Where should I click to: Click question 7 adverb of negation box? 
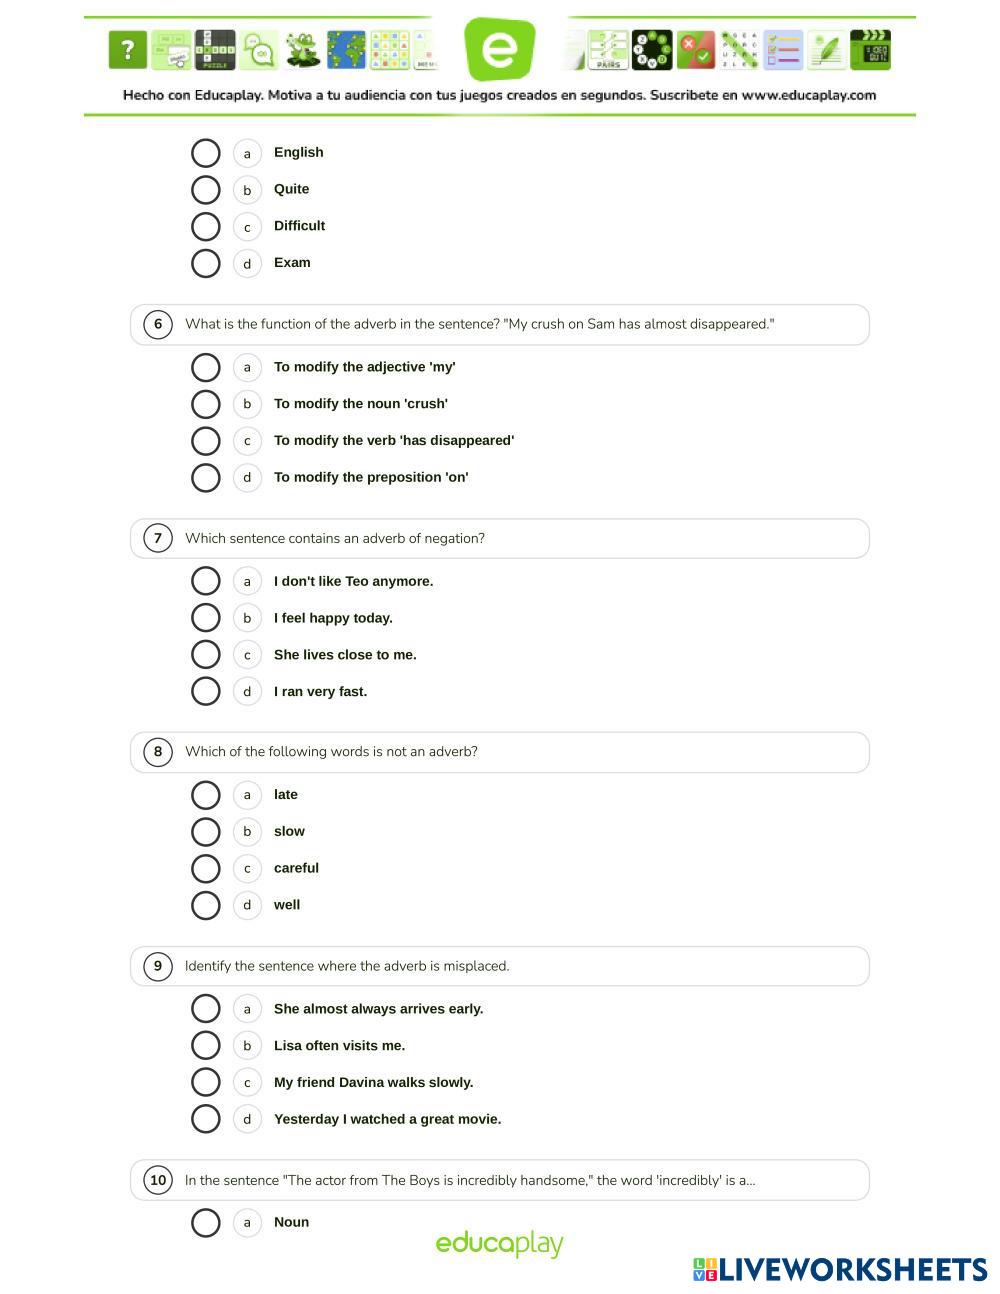point(499,538)
